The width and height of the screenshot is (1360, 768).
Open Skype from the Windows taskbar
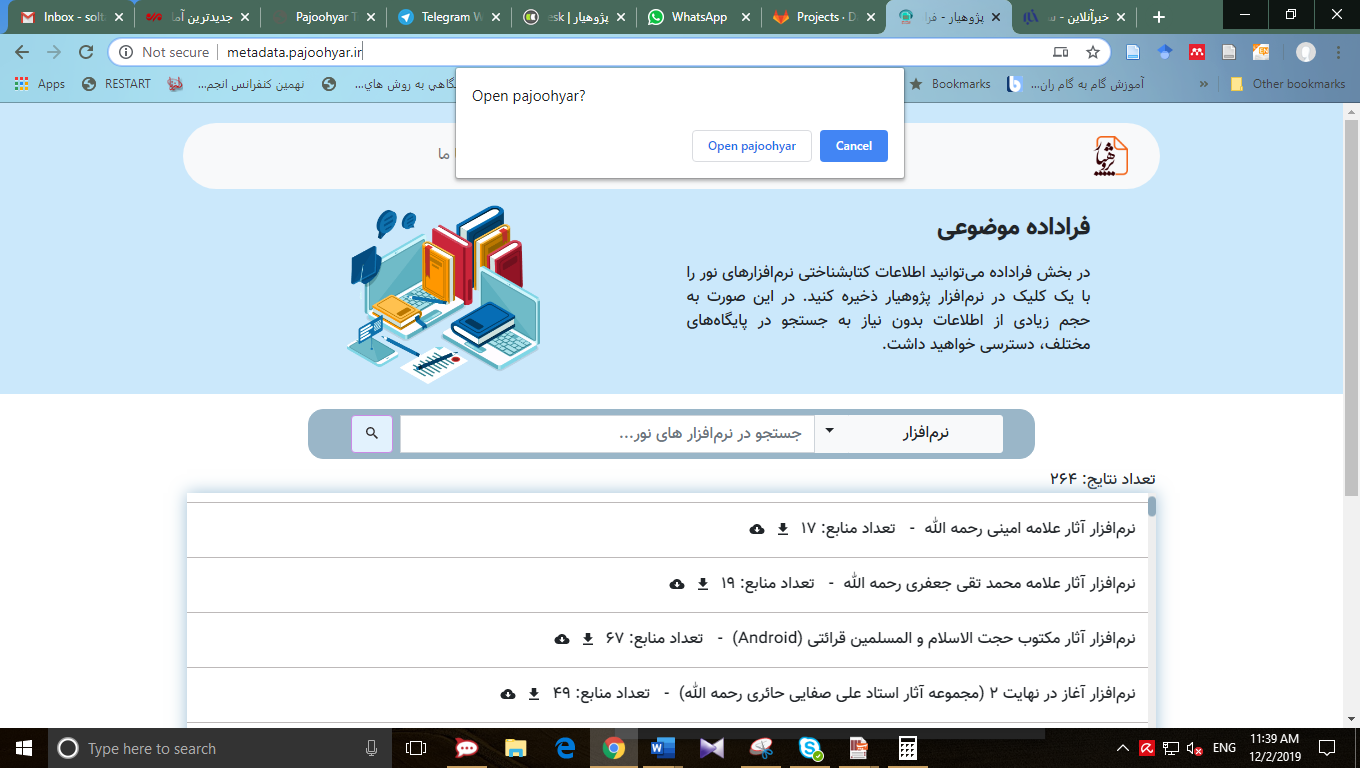pyautogui.click(x=811, y=748)
